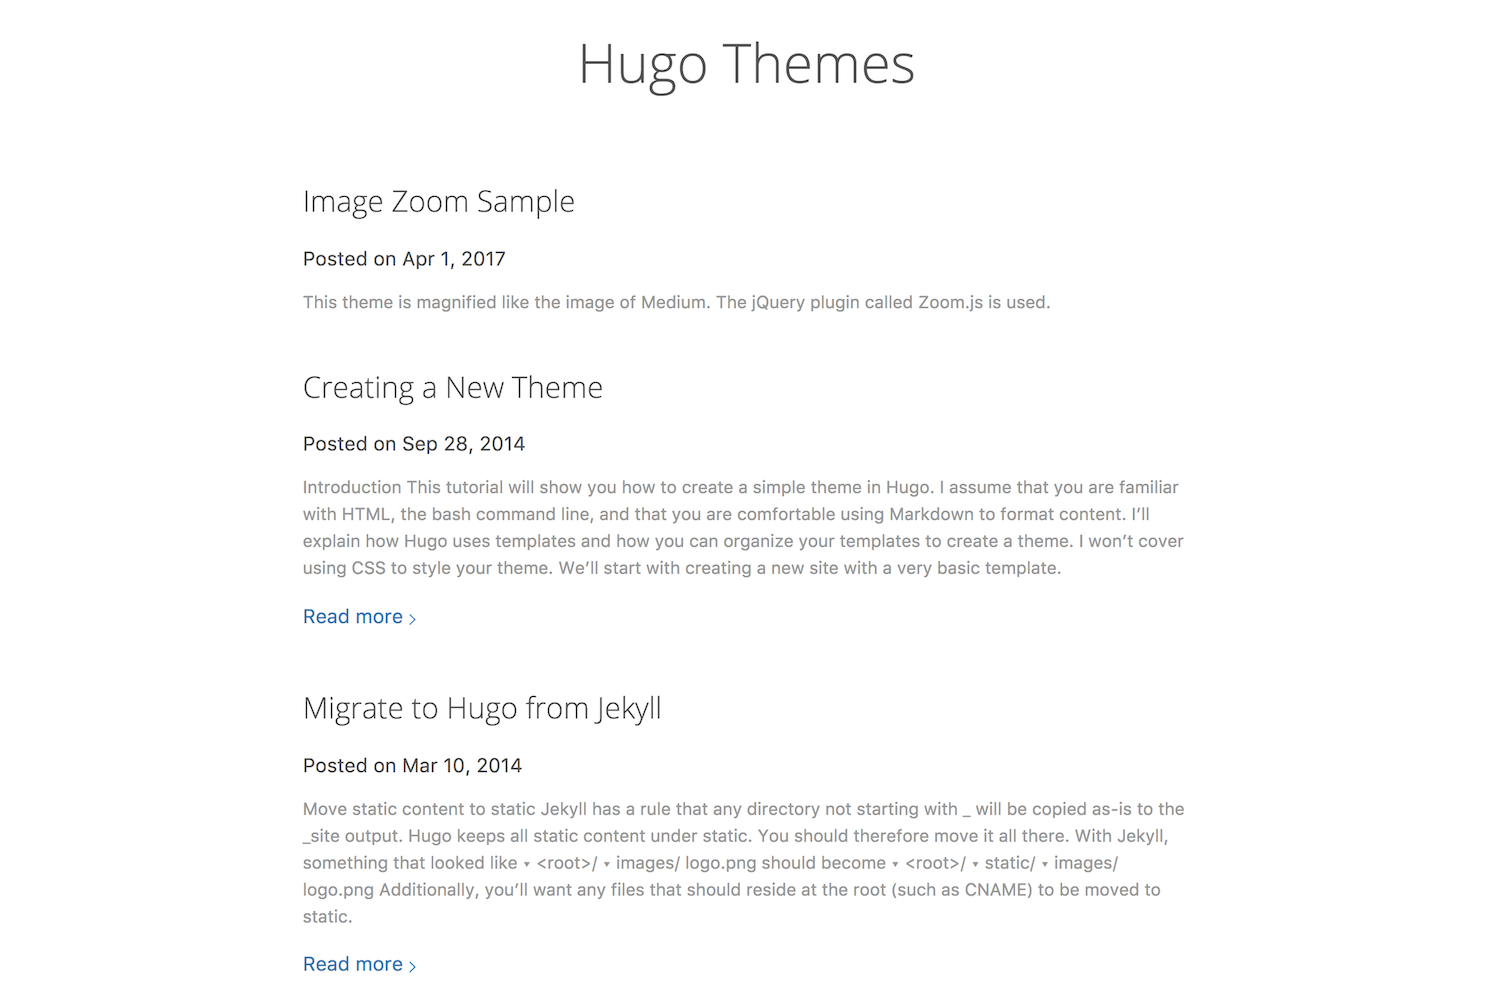The height and width of the screenshot is (1000, 1500).
Task: Open the Creating a New Theme post
Action: click(452, 388)
